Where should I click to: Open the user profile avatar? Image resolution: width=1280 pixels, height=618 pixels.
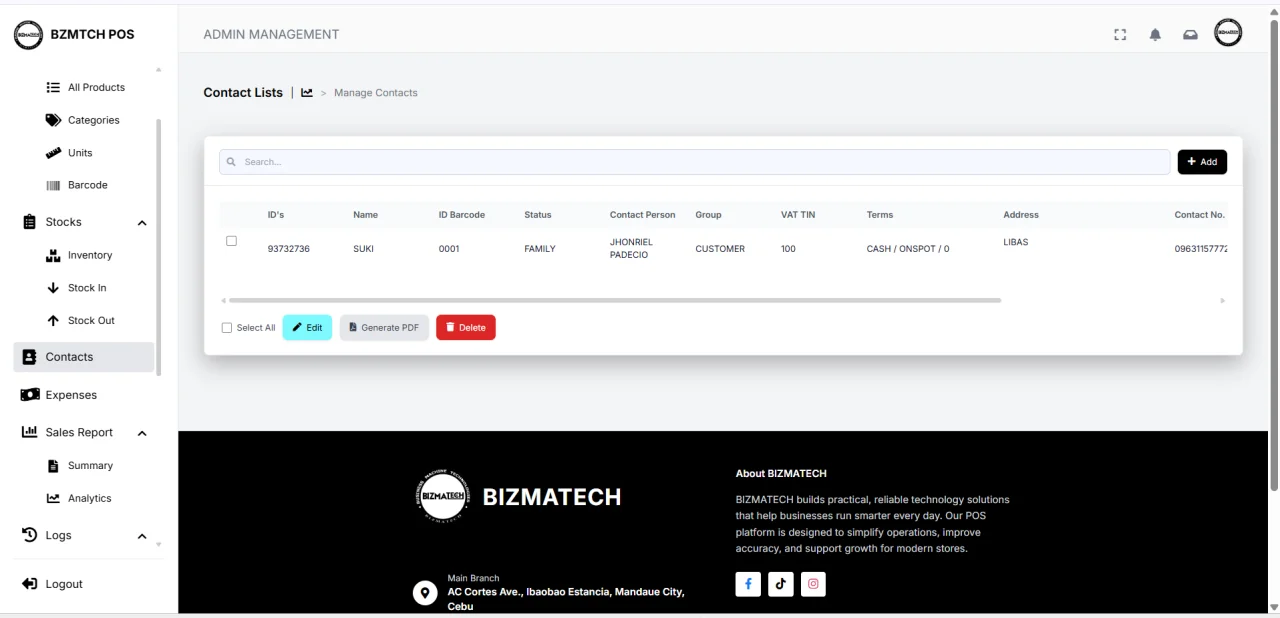click(x=1228, y=33)
